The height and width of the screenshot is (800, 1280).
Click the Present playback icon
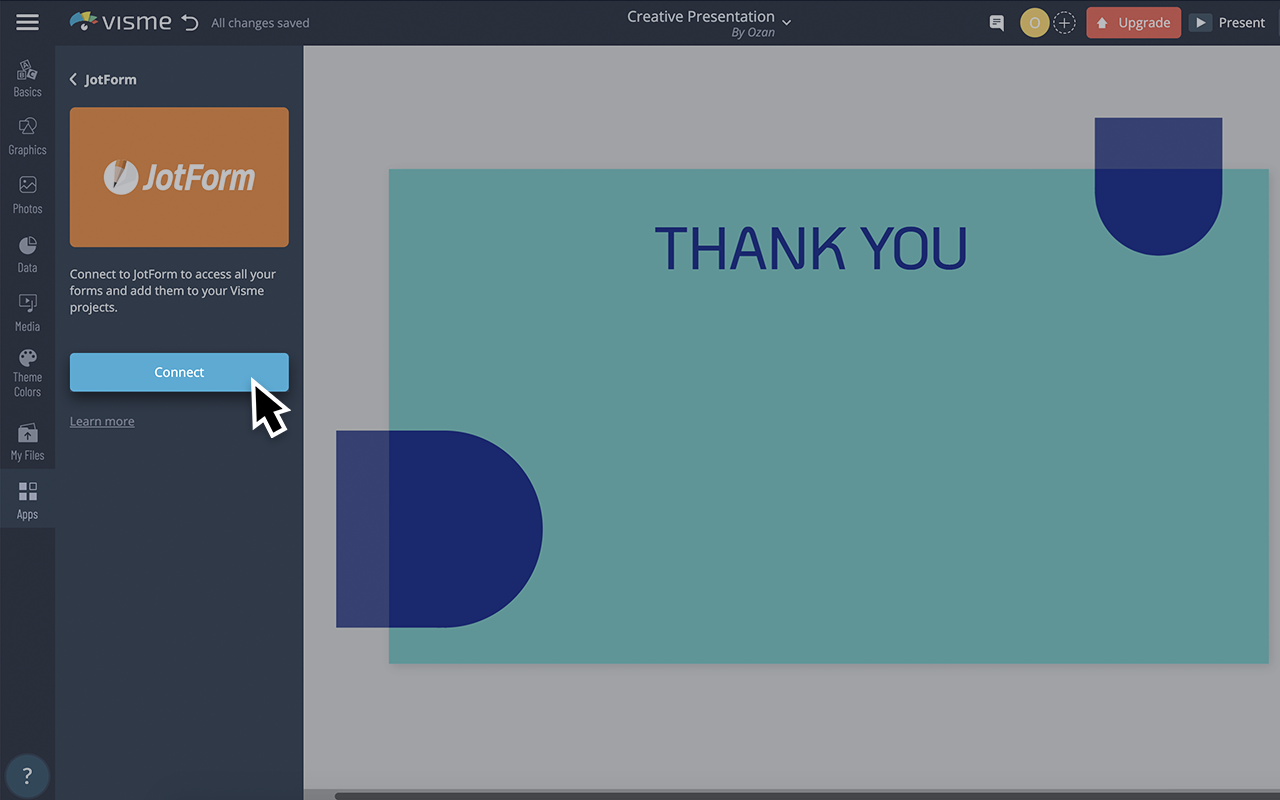[1199, 21]
